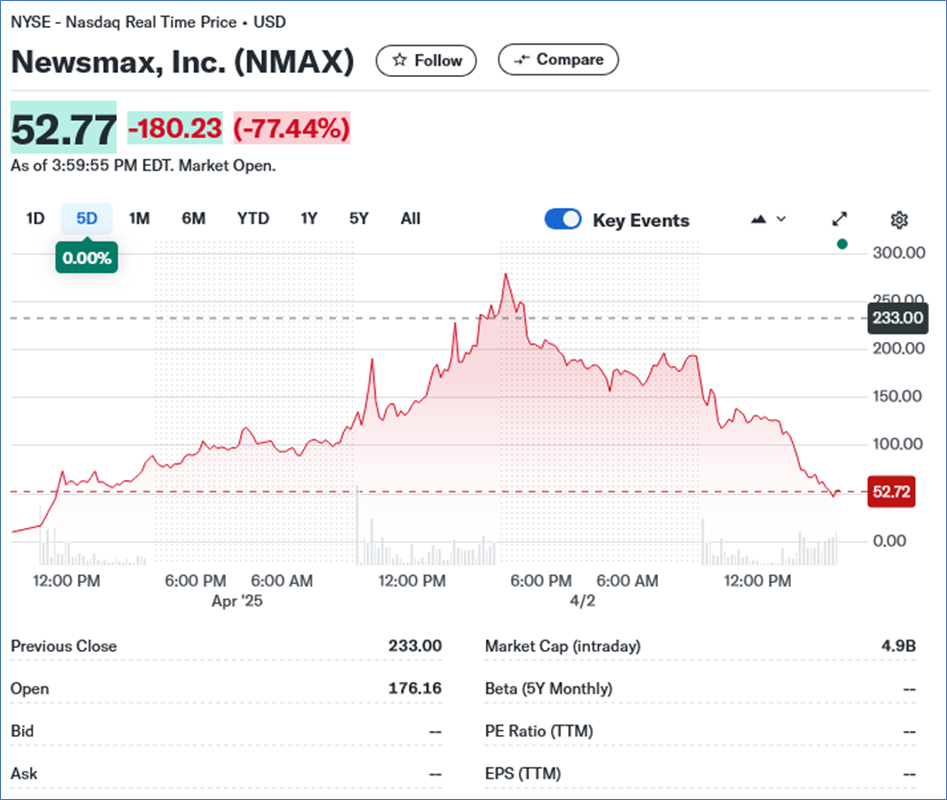Show the YTD chart range
Screen dimensions: 947x800
(x=253, y=219)
